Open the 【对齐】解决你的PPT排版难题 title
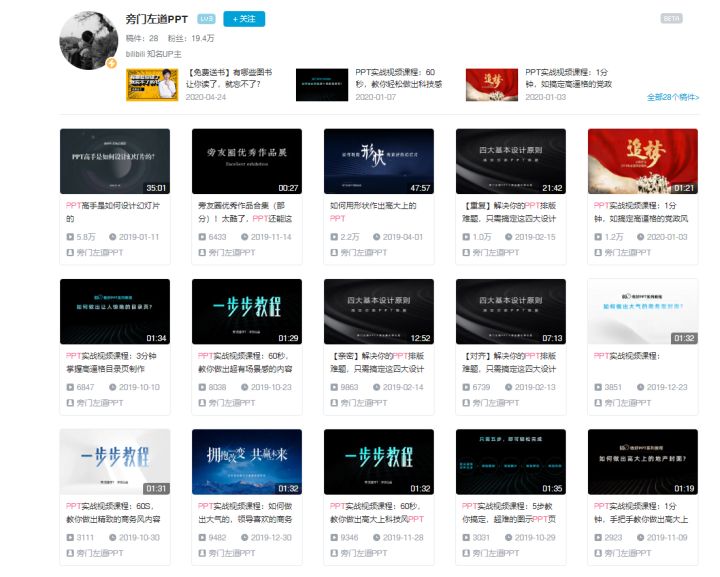Screen dimensions: 720x577 tap(509, 362)
